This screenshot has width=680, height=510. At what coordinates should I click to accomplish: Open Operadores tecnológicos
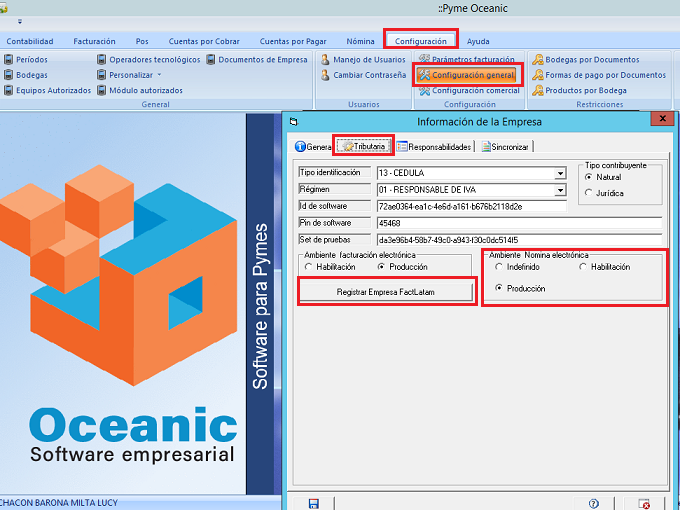click(149, 59)
